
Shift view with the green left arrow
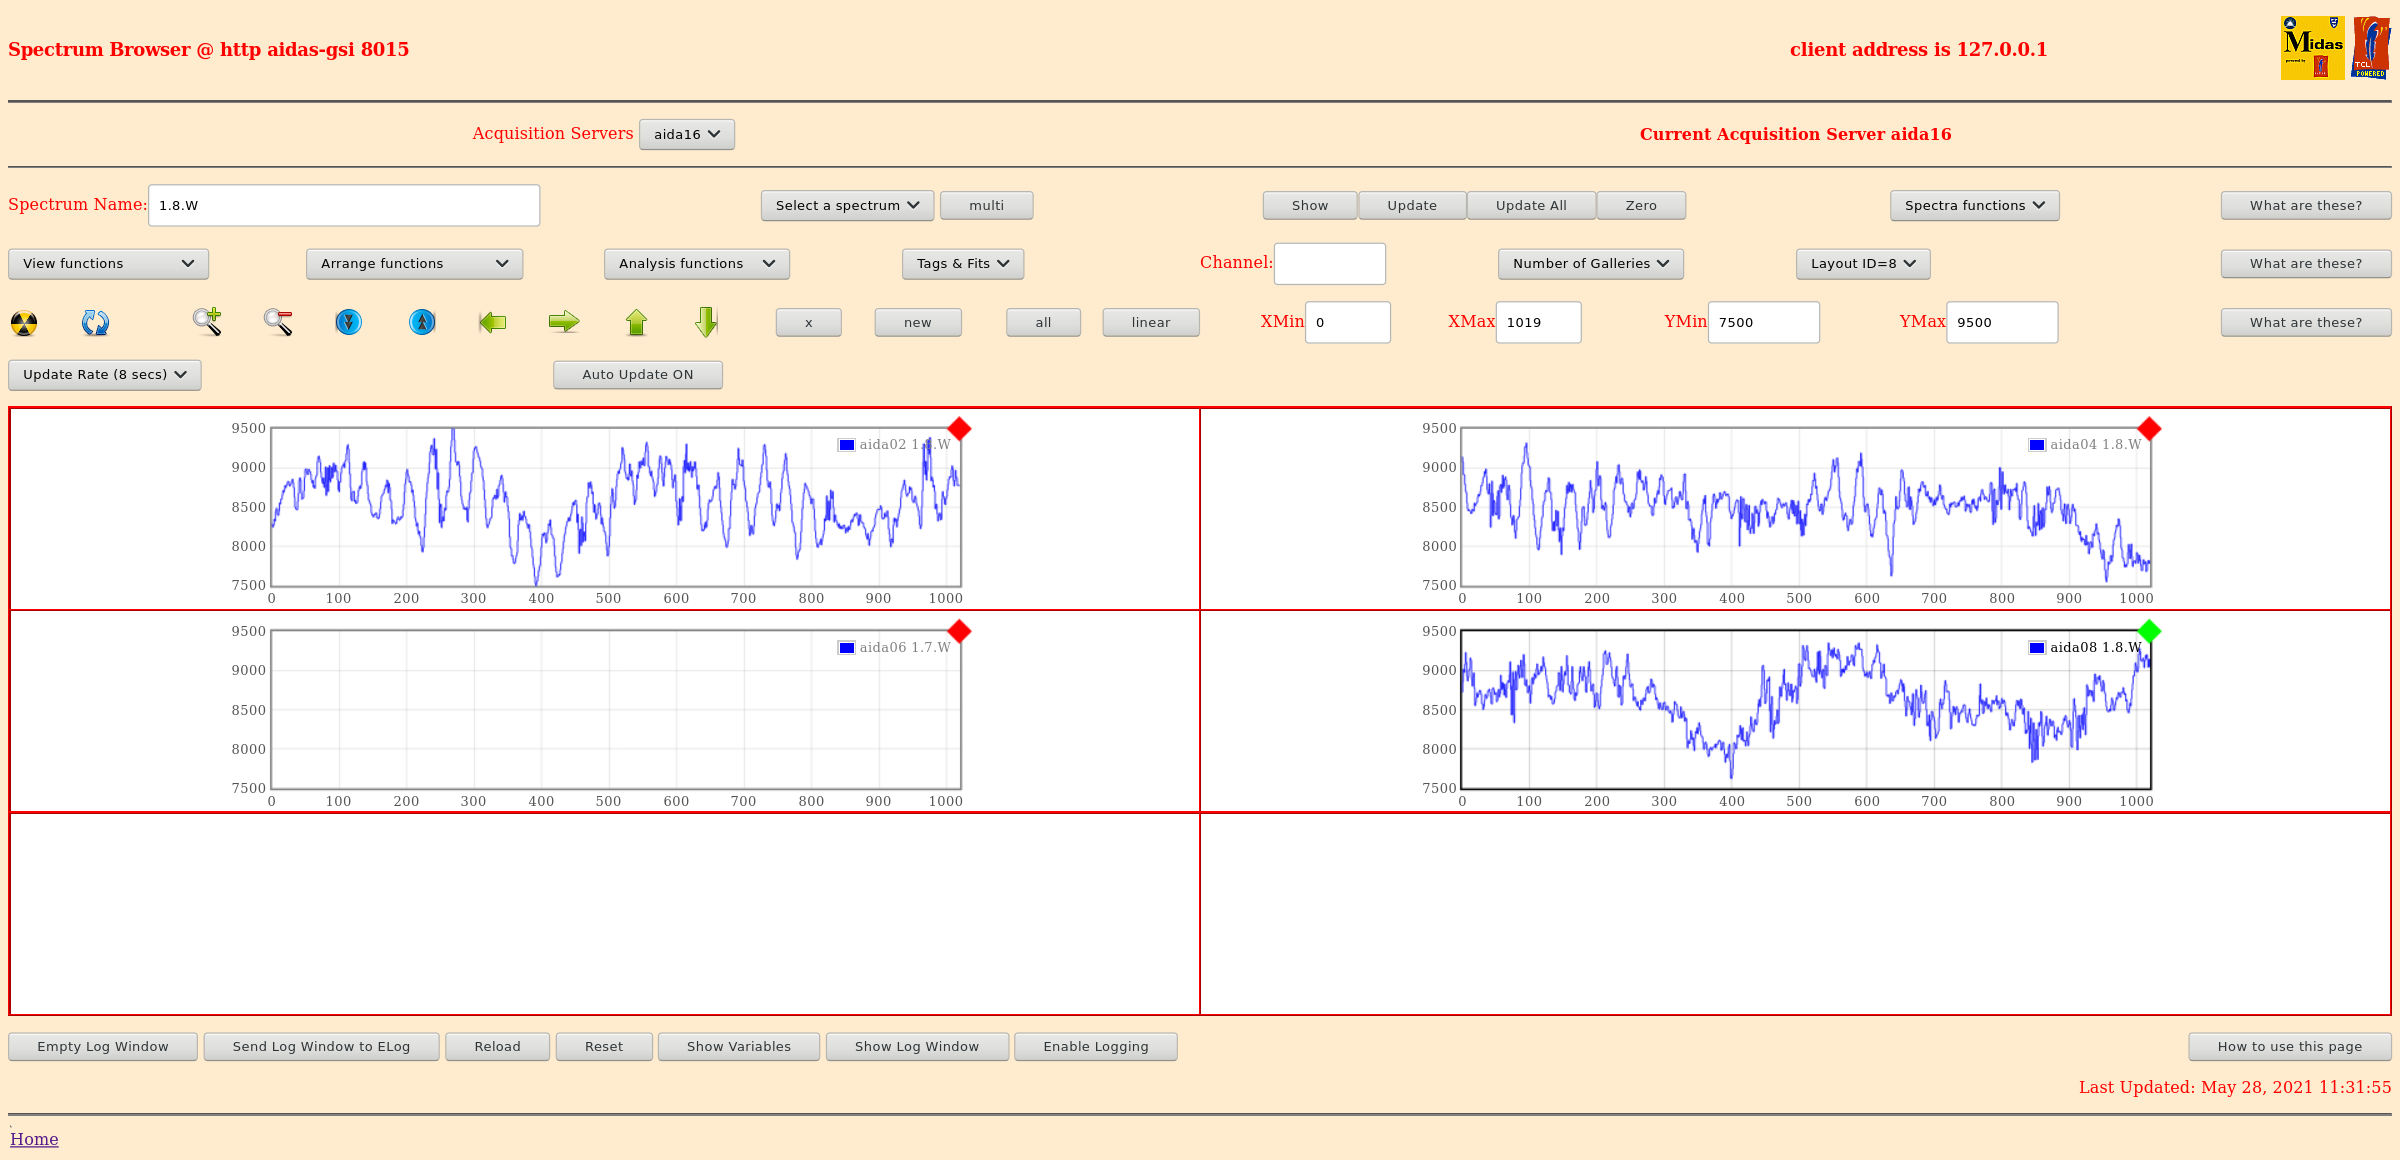[x=492, y=322]
